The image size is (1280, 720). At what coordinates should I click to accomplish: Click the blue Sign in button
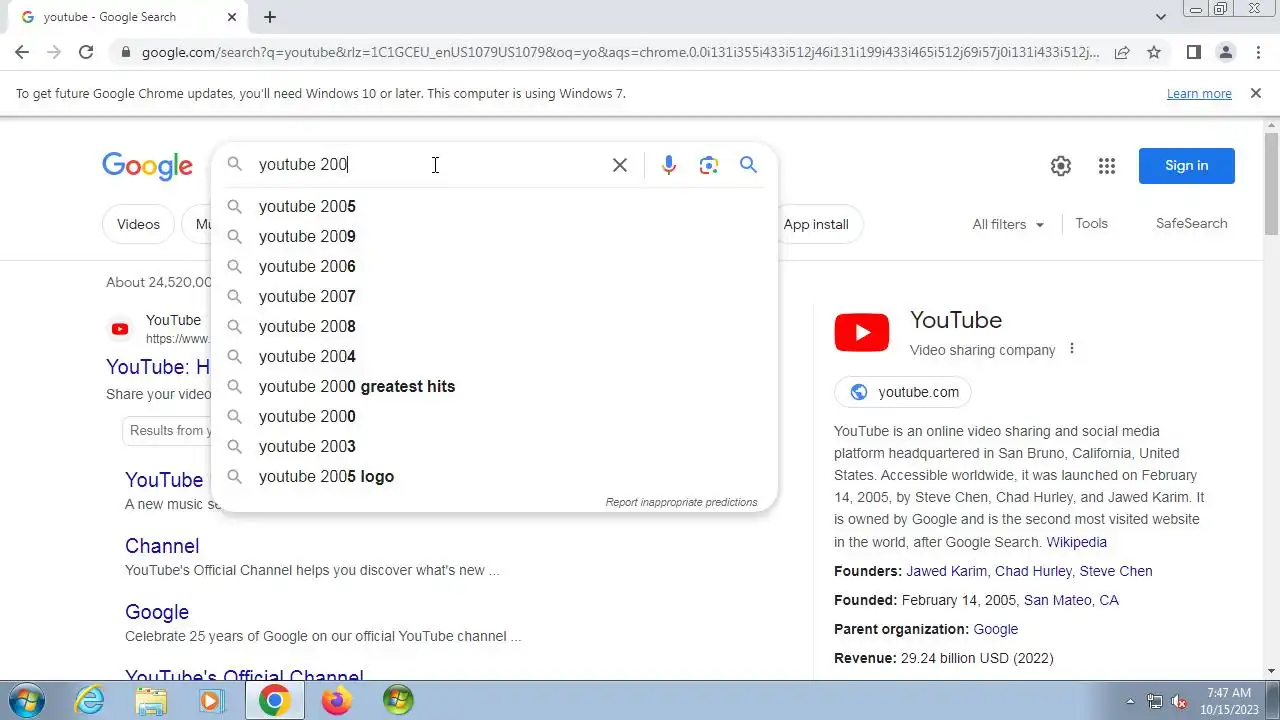click(x=1186, y=166)
